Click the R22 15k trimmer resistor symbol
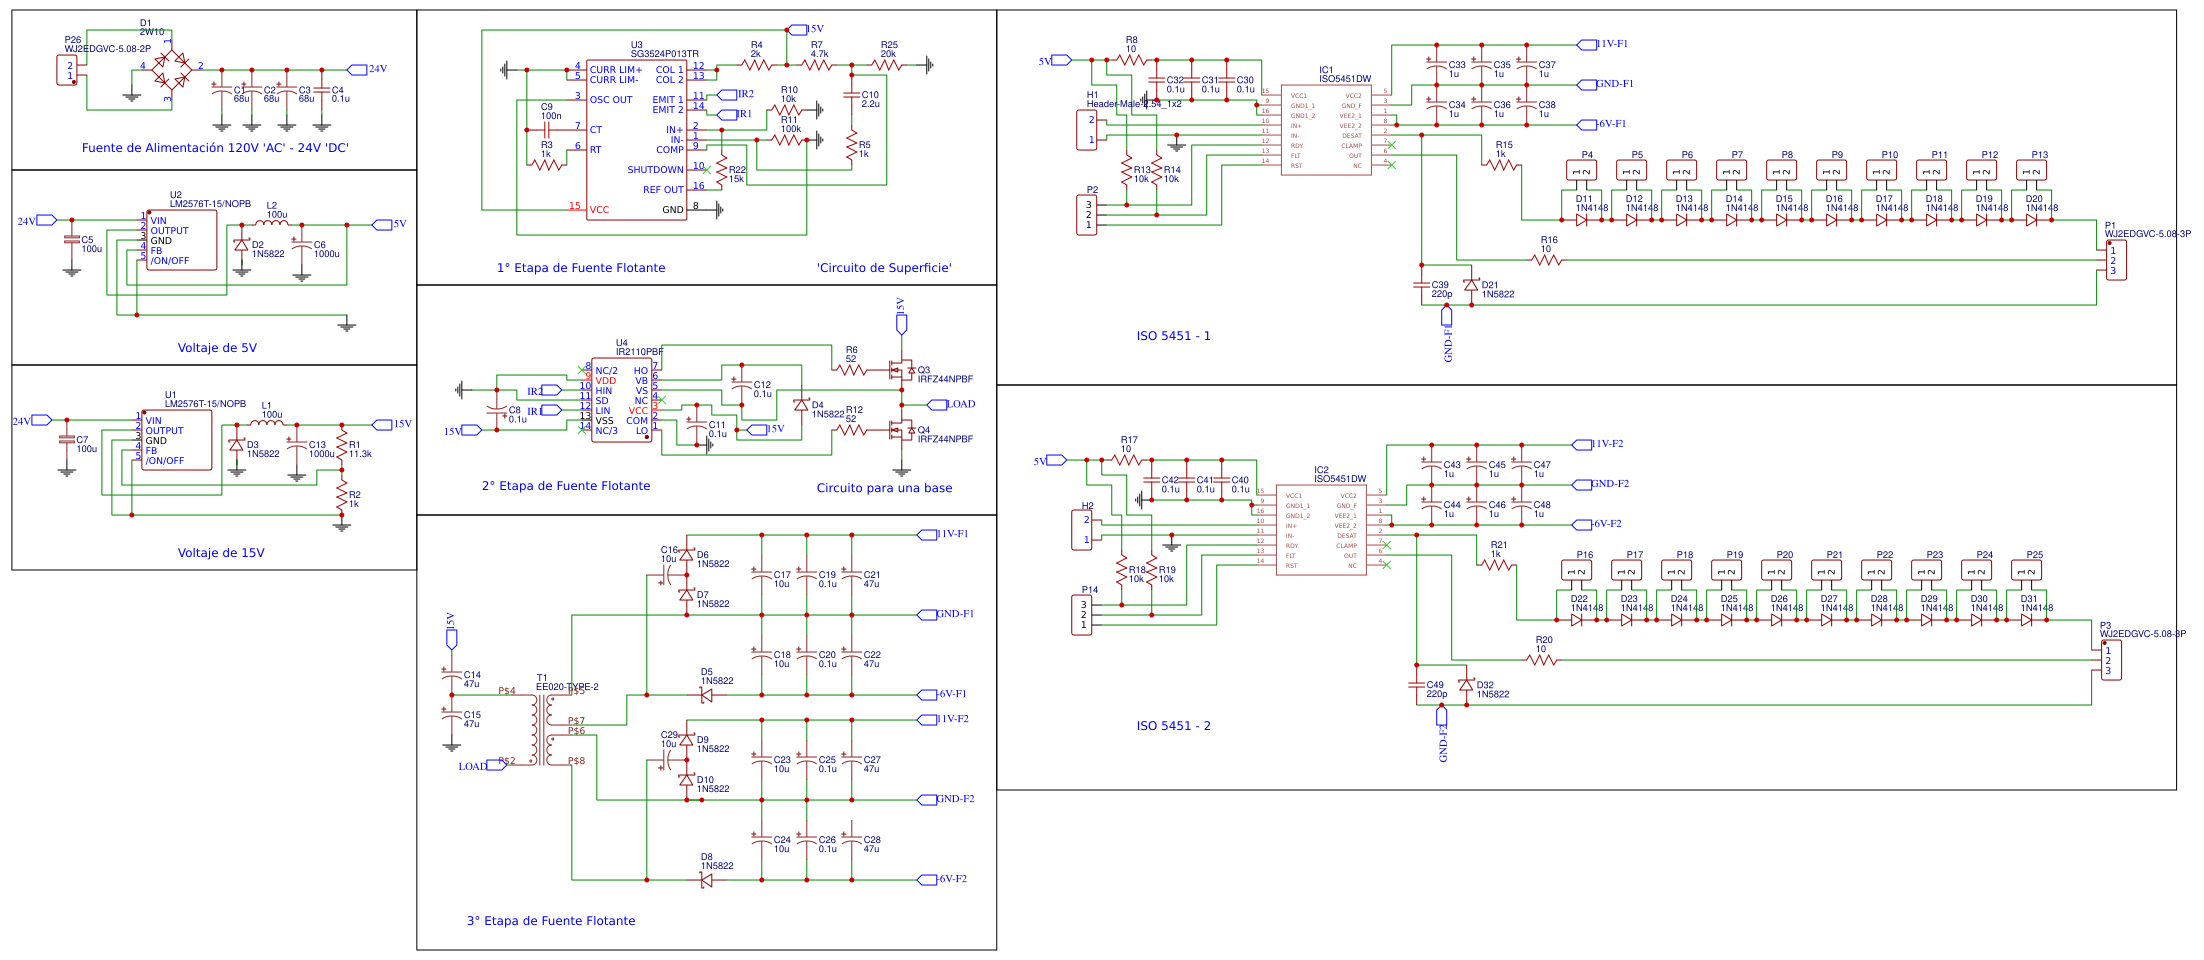This screenshot has width=2204, height=960. 722,170
